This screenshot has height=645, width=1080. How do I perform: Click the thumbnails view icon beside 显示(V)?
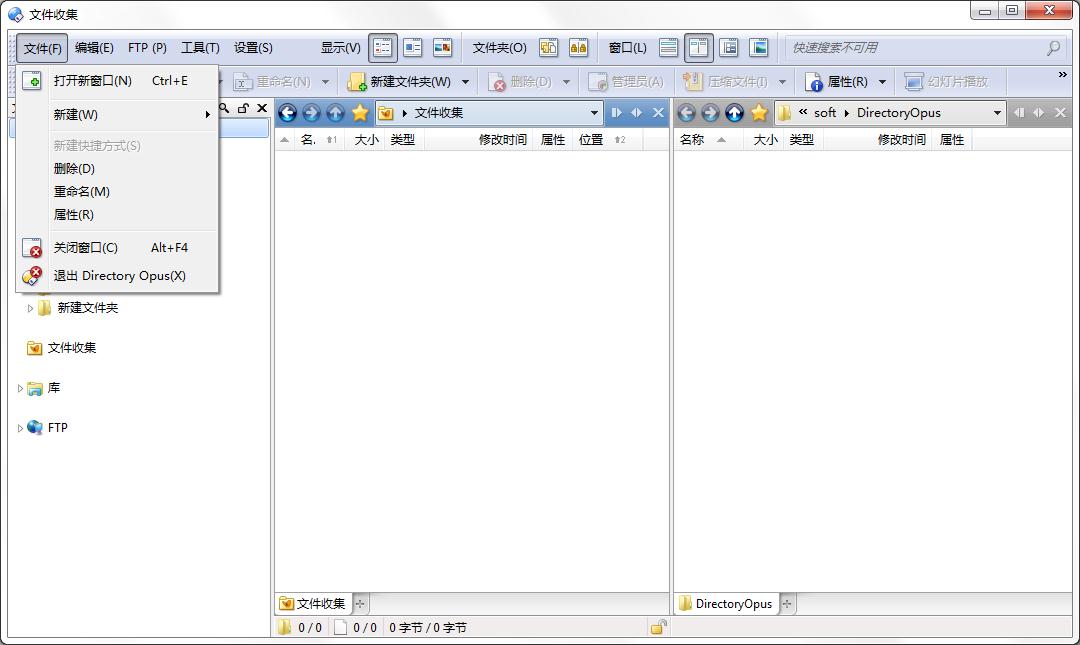pos(445,47)
